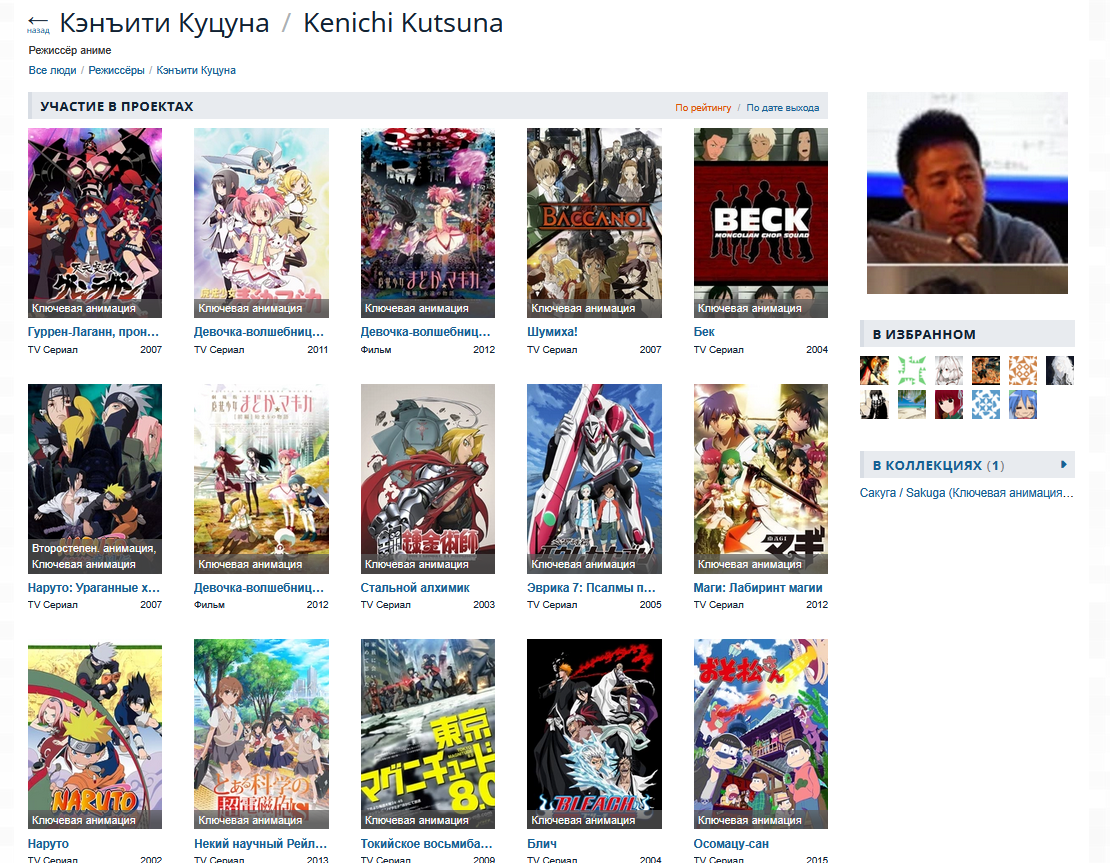
Task: Click title link Эврика 7: Псалмы п...
Action: [x=591, y=588]
